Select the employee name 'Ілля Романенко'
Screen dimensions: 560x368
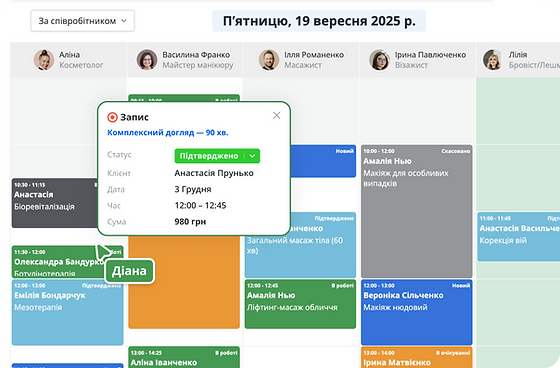[x=314, y=55]
